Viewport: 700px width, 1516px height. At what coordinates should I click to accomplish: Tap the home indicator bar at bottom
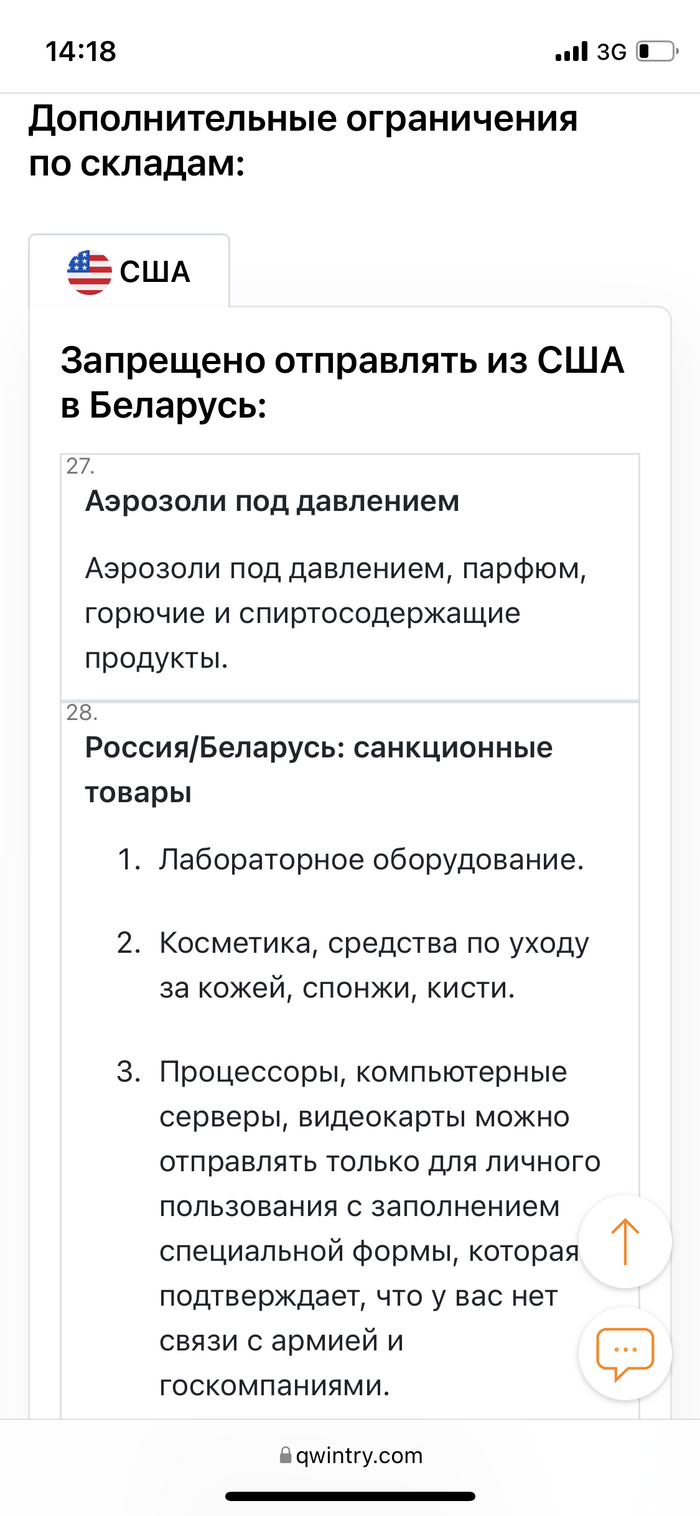tap(350, 1497)
